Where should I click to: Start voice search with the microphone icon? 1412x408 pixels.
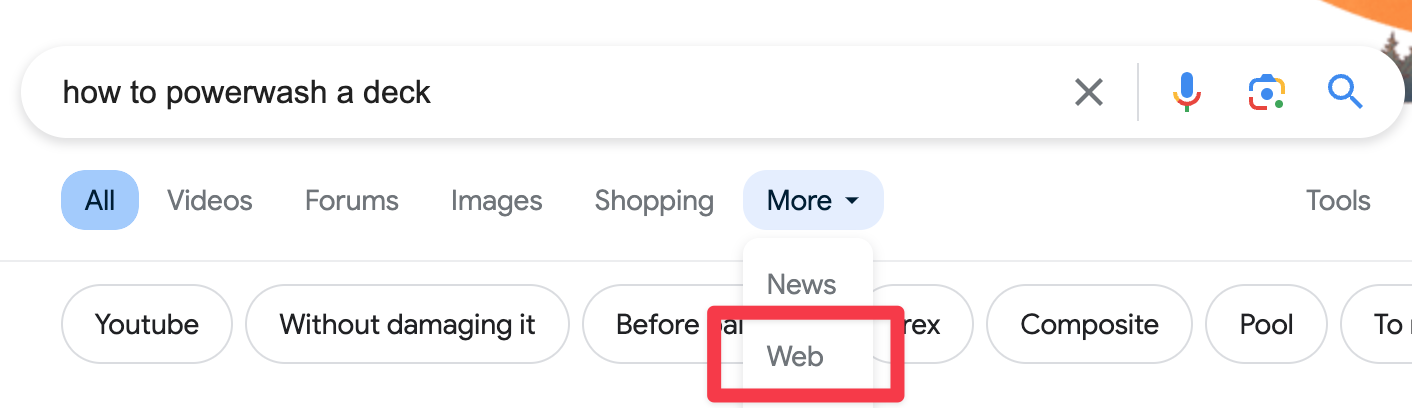[x=1187, y=93]
